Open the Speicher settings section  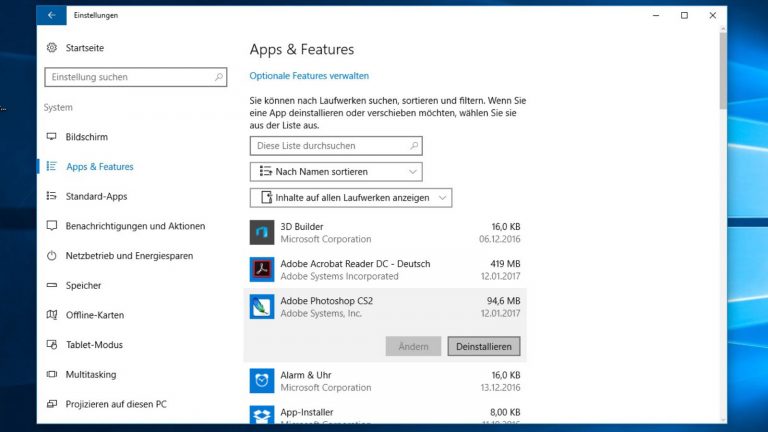point(83,286)
